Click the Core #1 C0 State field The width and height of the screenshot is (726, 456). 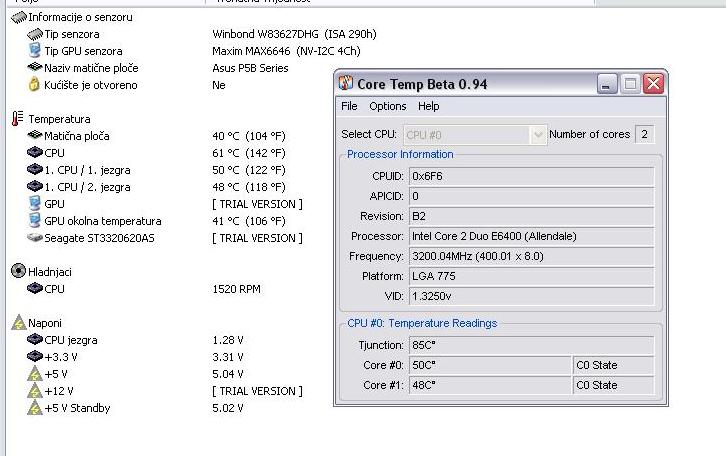pyautogui.click(x=613, y=385)
